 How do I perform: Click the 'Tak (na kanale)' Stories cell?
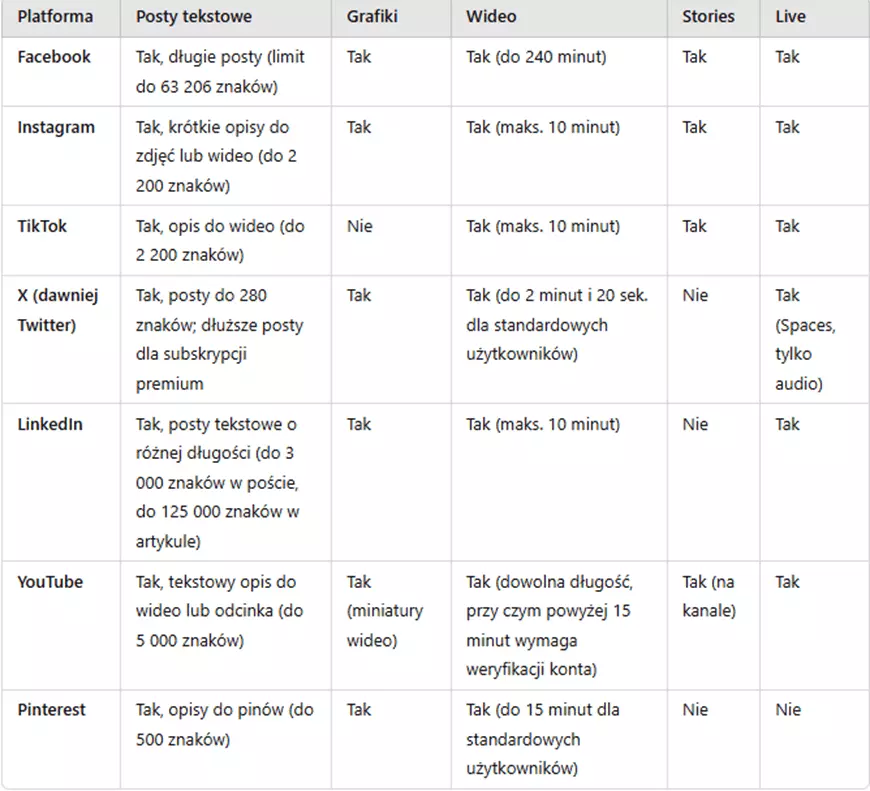[708, 596]
